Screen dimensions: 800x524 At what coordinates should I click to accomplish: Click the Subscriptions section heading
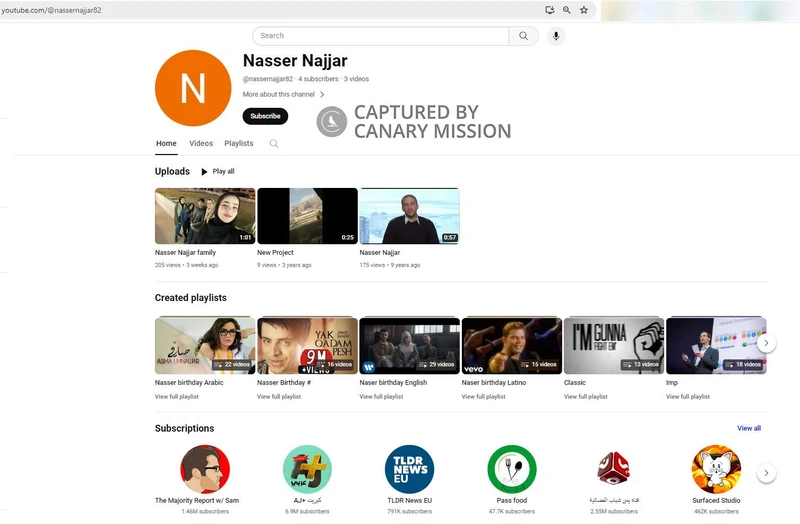pos(185,428)
